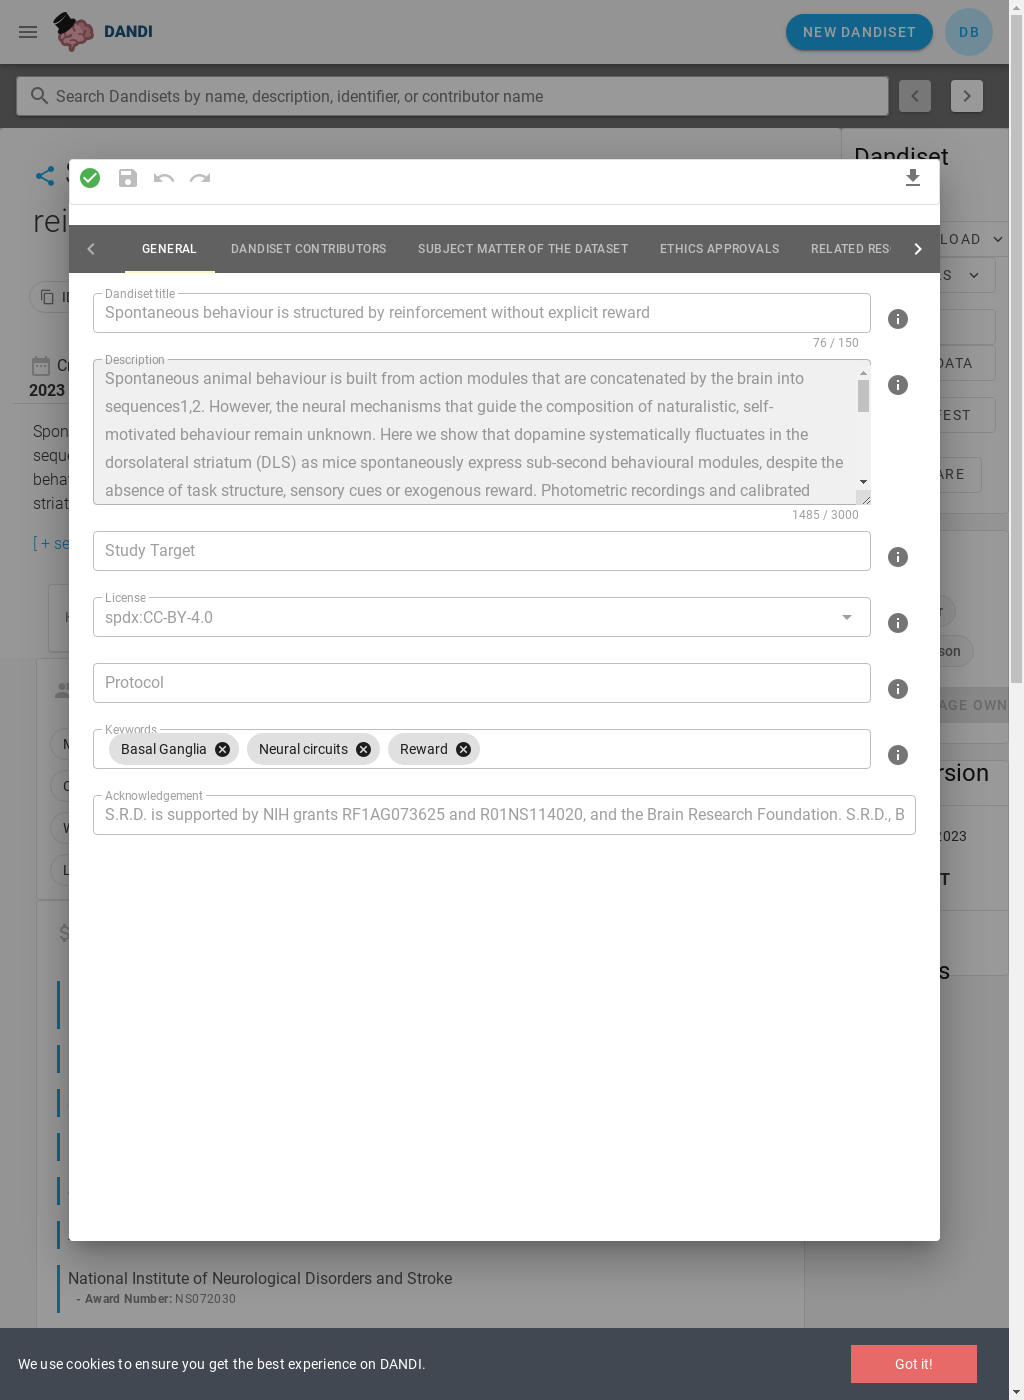Viewport: 1024px width, 1400px height.
Task: Focus the Protocol field
Action: pos(482,683)
